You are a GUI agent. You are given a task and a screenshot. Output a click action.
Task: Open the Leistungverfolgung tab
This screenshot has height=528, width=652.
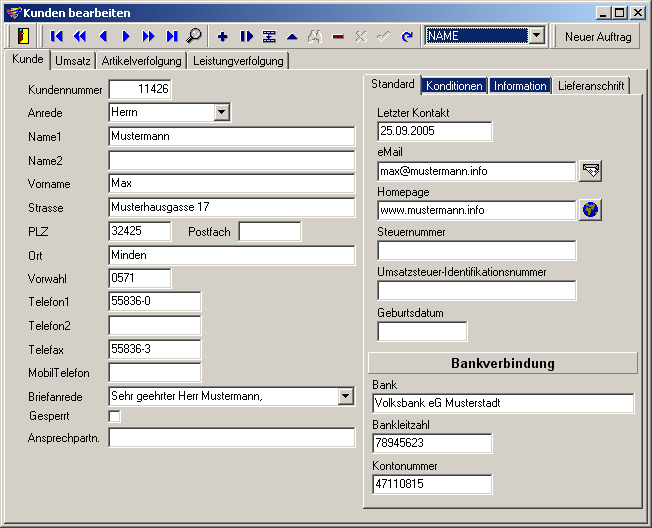click(238, 61)
